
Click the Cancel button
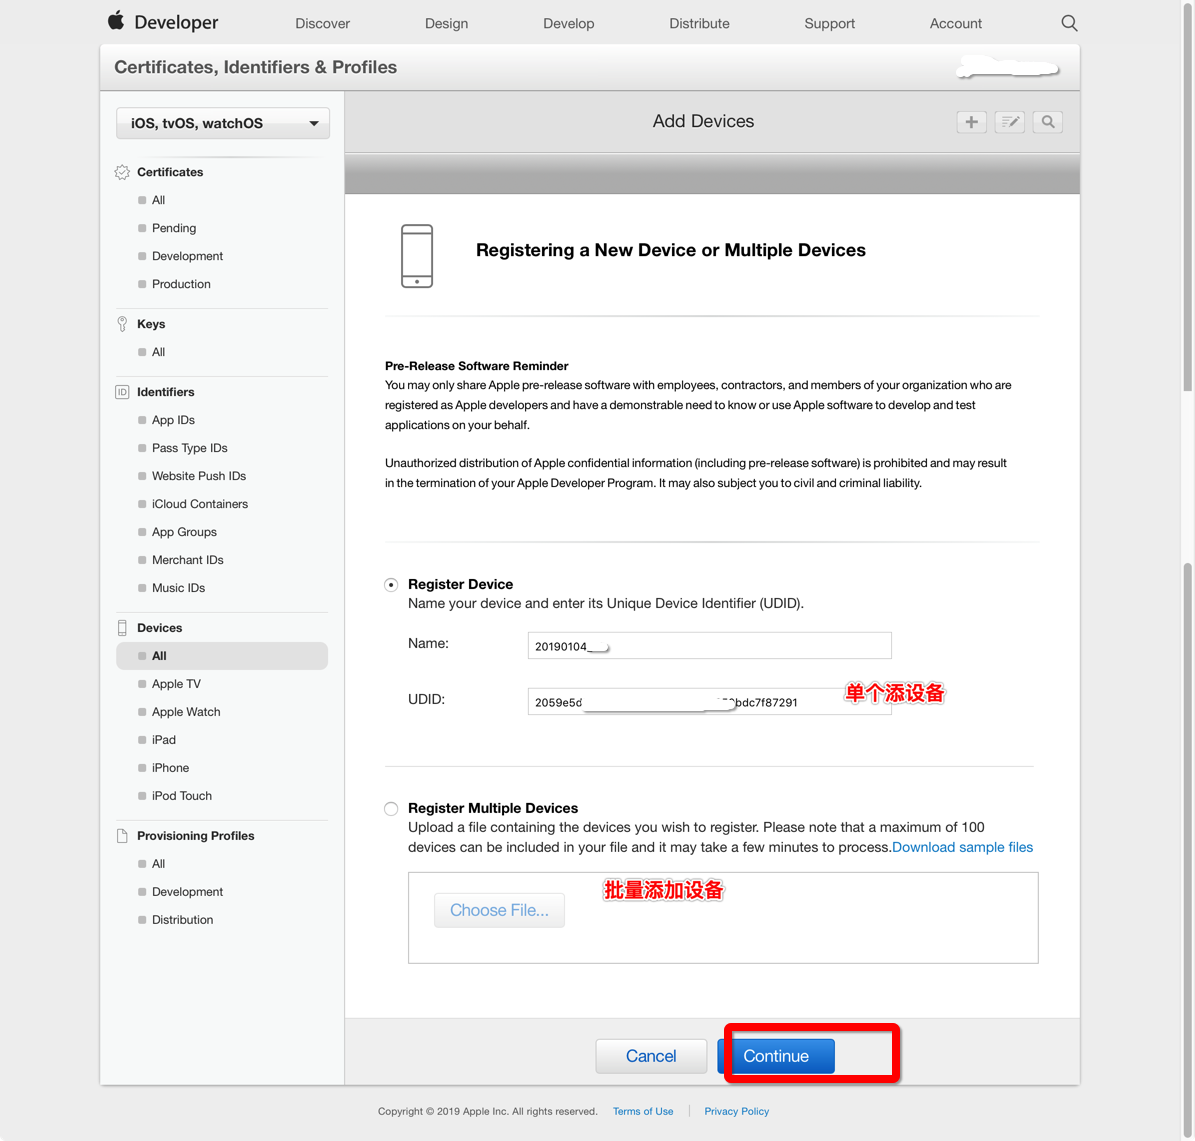point(651,1056)
